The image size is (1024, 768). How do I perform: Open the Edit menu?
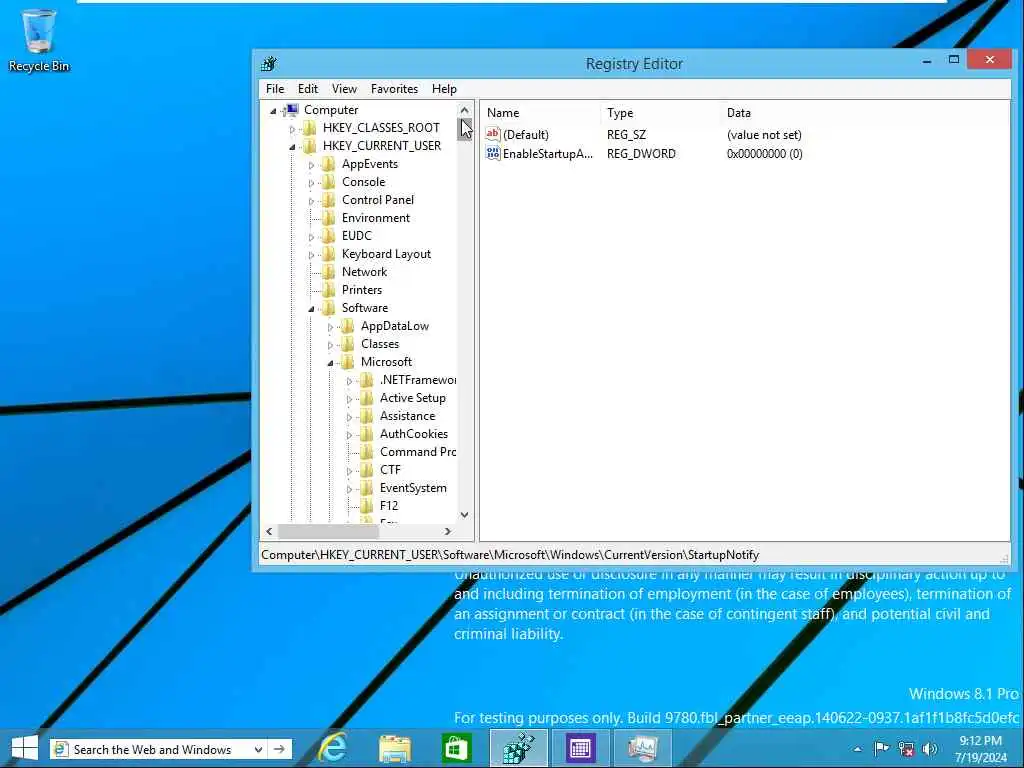(x=308, y=89)
